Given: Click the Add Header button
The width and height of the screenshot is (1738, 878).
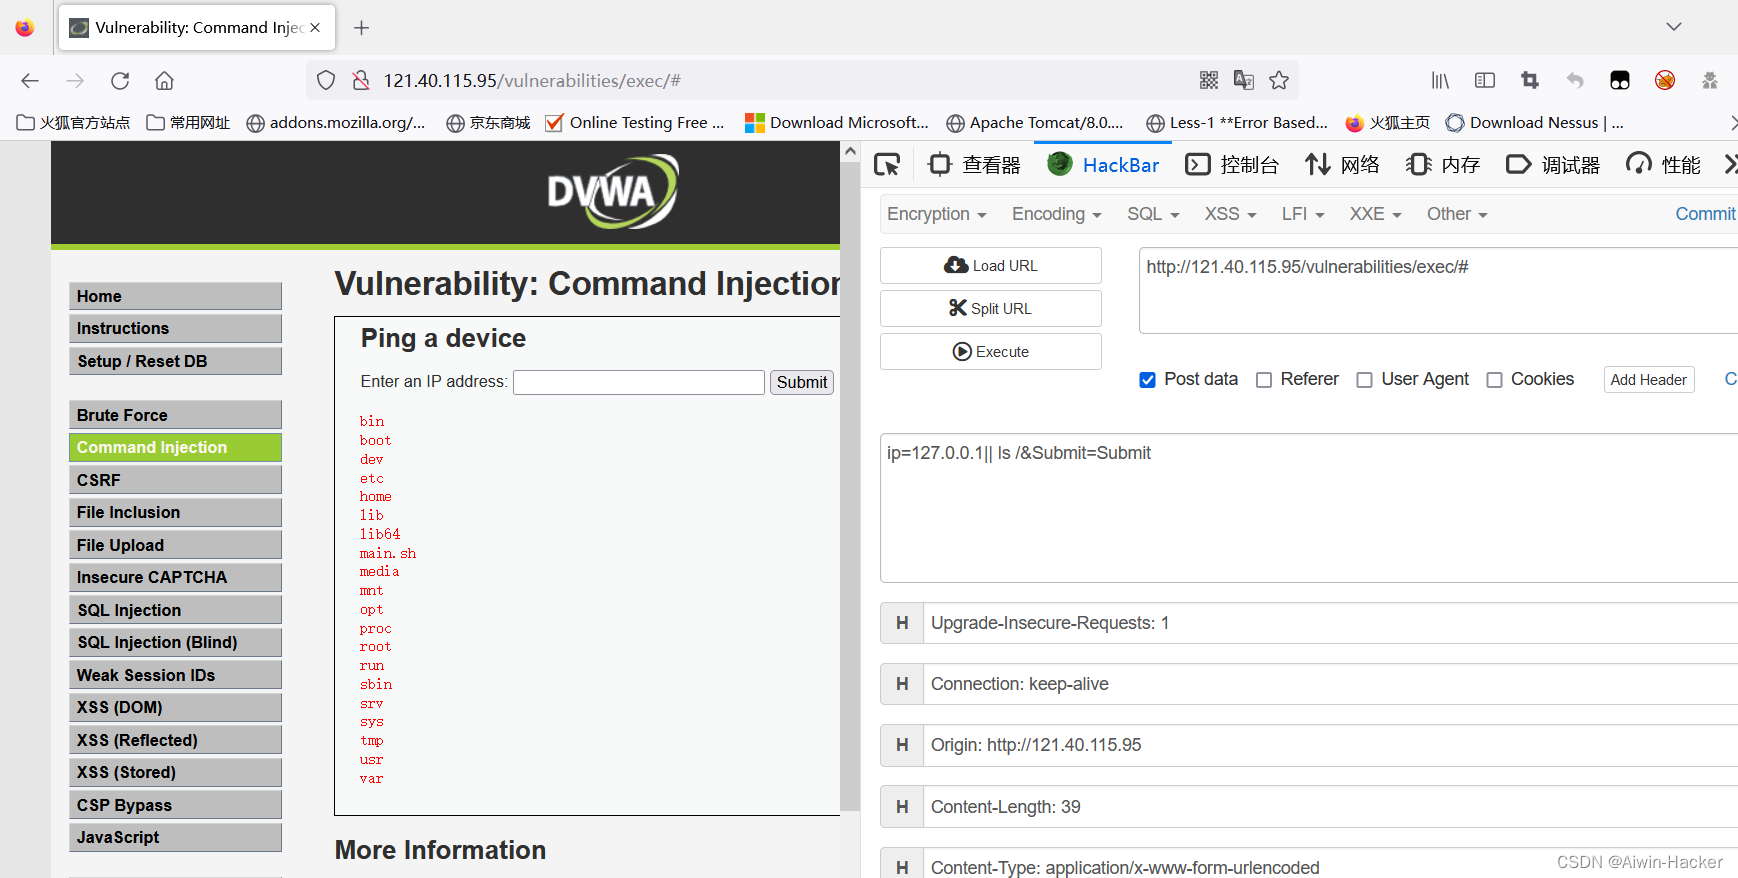Looking at the screenshot, I should pos(1649,380).
